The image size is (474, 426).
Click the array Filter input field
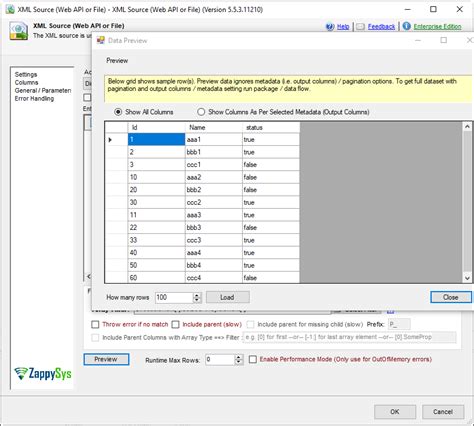click(x=350, y=337)
